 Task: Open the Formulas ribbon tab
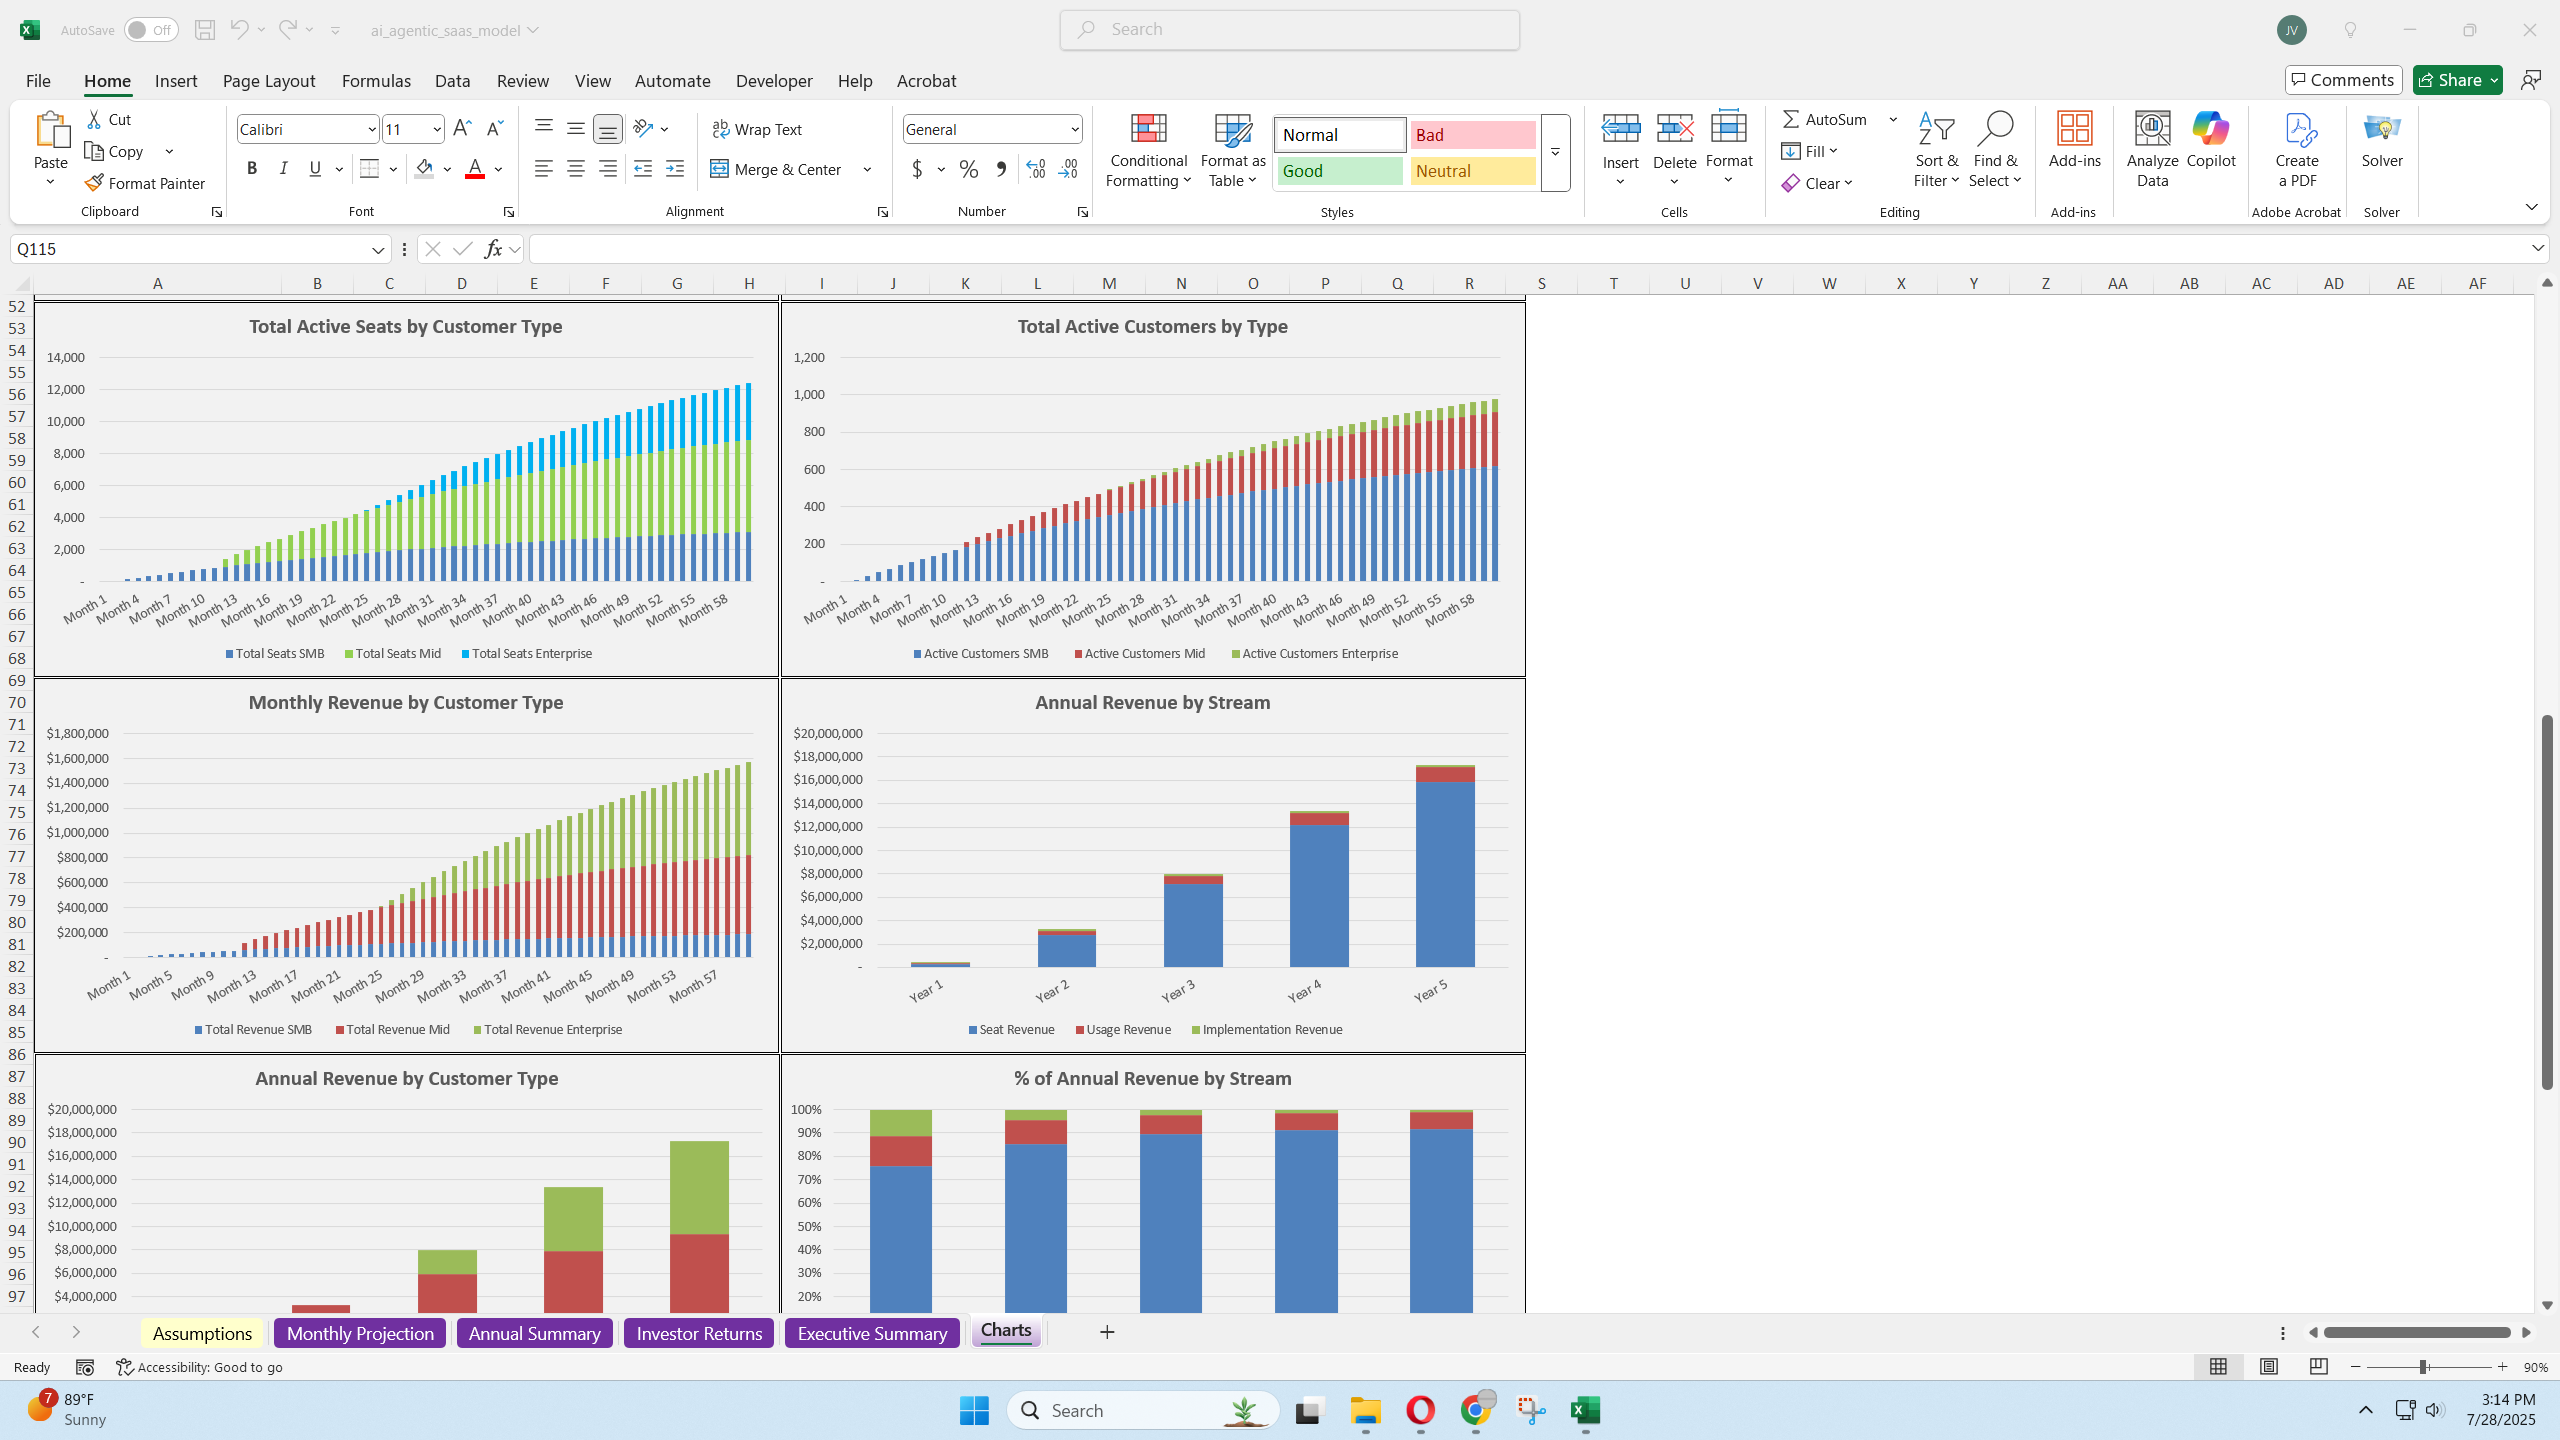[376, 81]
